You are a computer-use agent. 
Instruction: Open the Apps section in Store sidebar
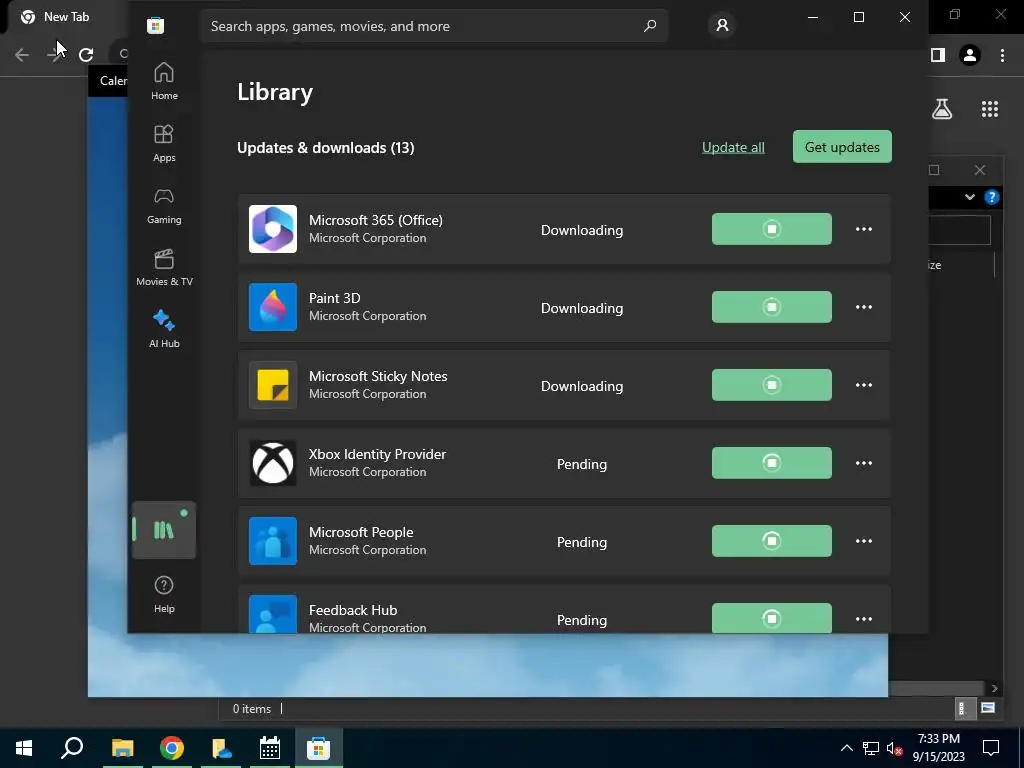164,143
